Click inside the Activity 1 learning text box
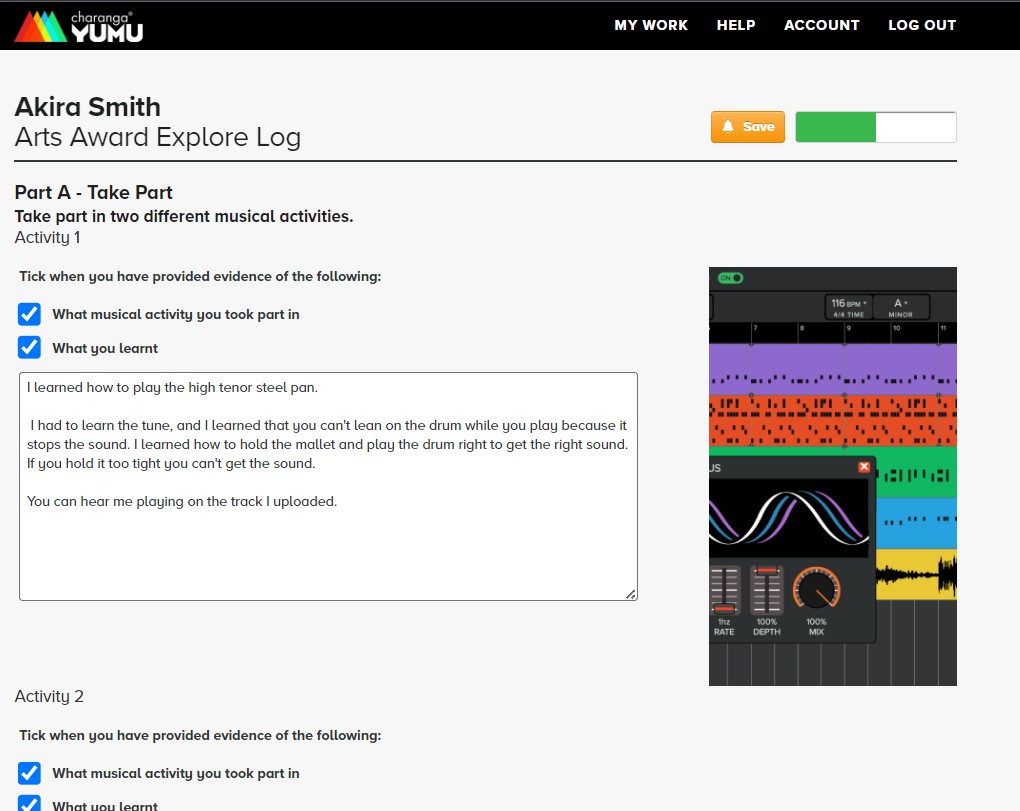 click(x=328, y=485)
